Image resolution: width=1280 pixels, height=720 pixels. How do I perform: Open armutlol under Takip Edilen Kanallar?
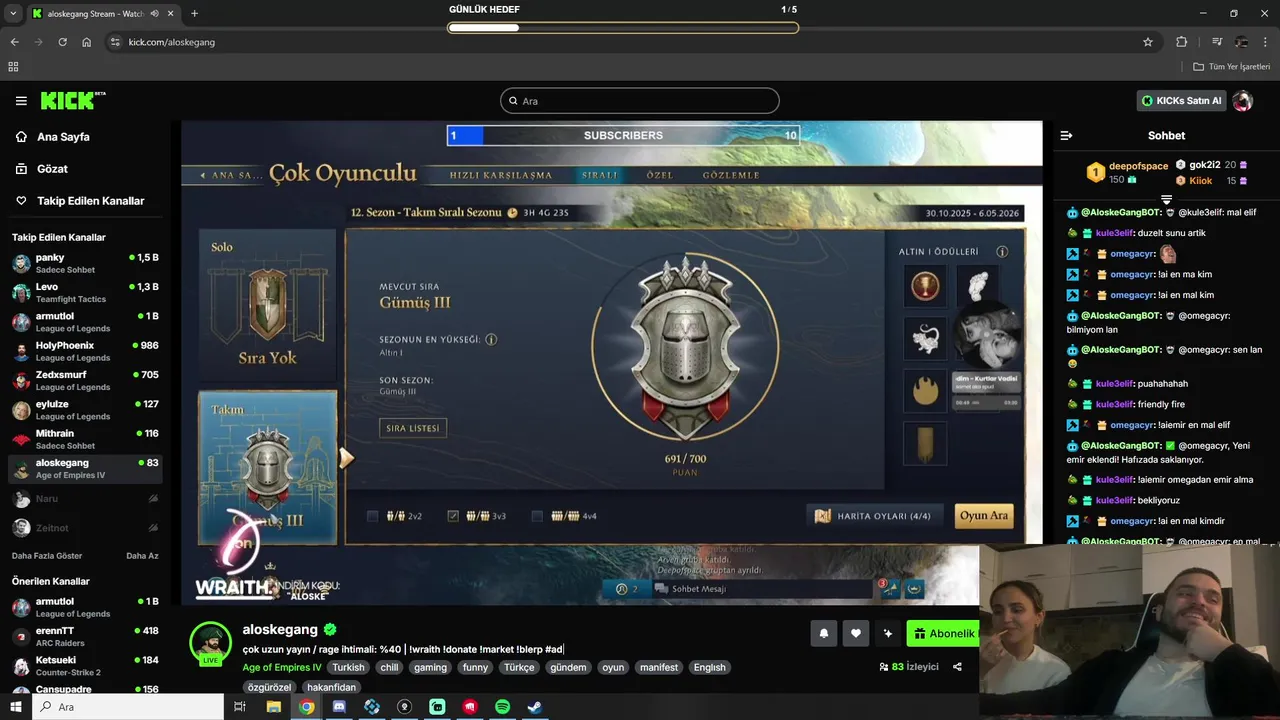coord(85,322)
